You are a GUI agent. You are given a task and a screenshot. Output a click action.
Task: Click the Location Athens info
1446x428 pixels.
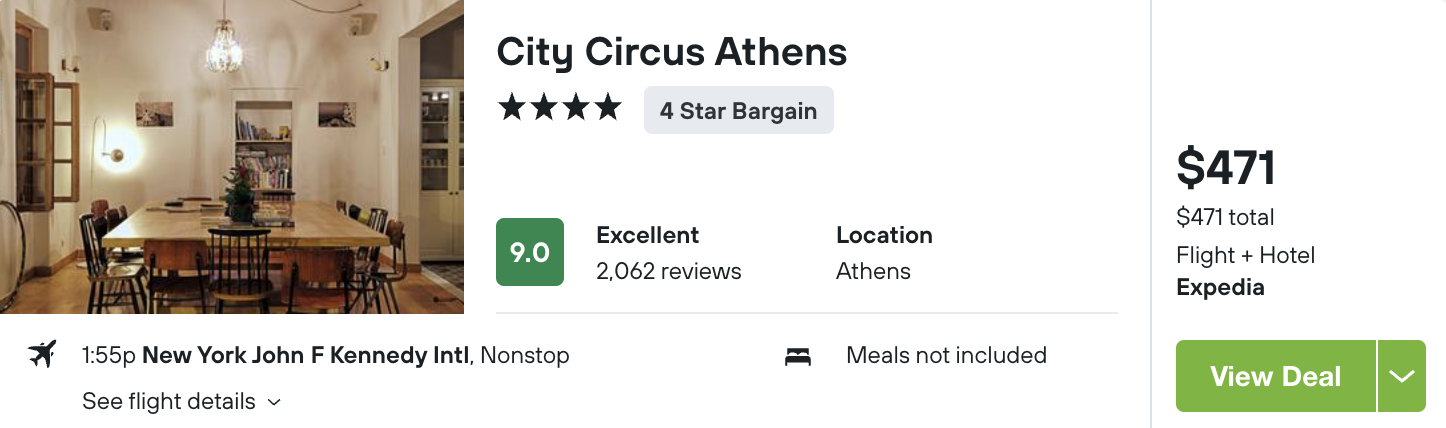click(884, 253)
